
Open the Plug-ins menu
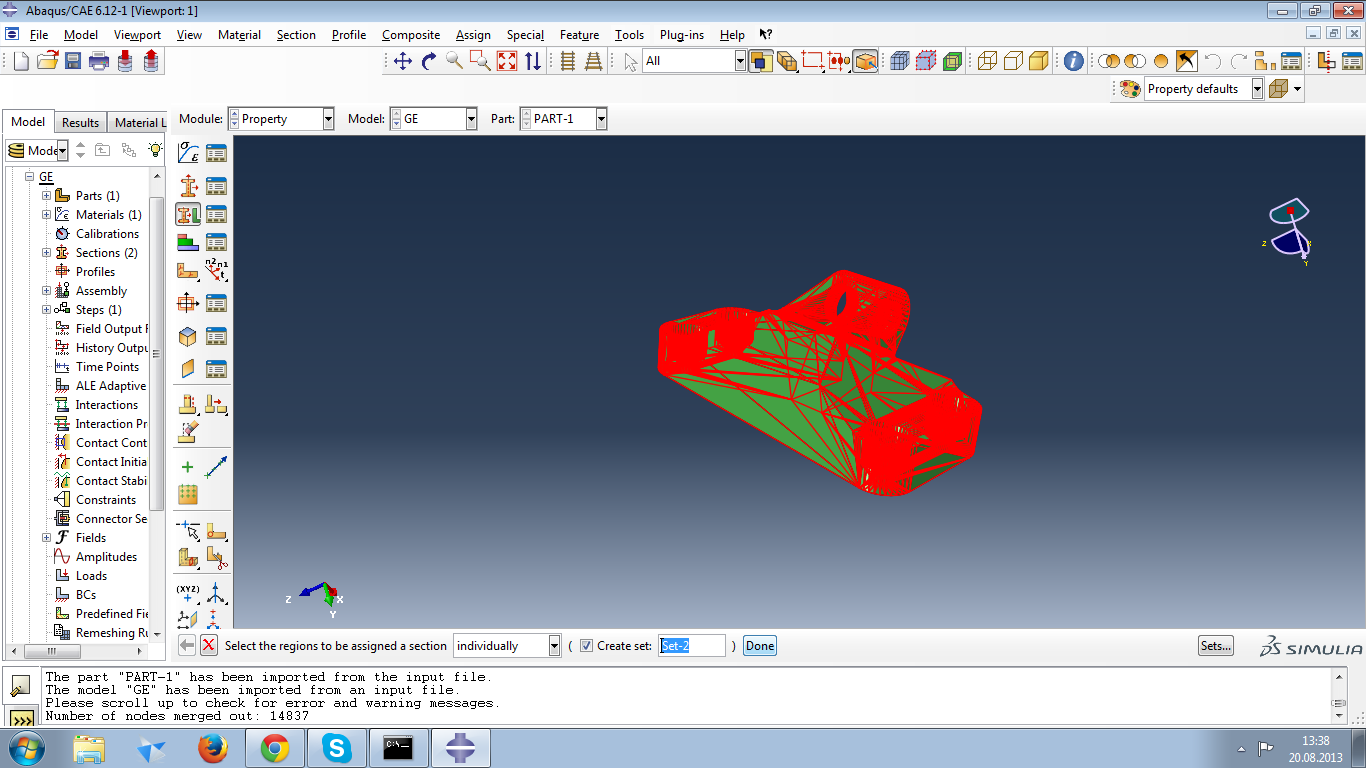point(682,35)
